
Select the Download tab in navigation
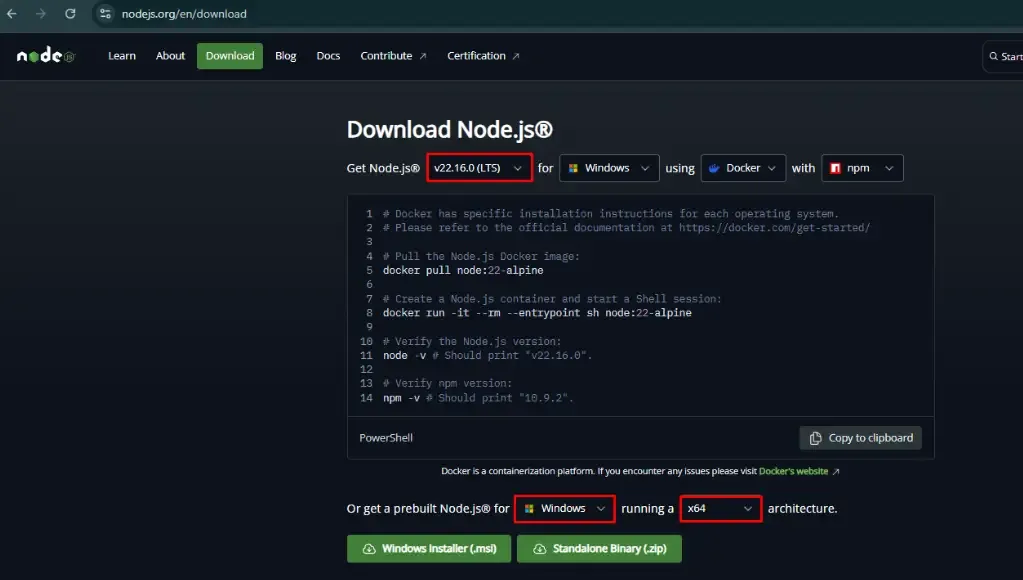coord(230,56)
